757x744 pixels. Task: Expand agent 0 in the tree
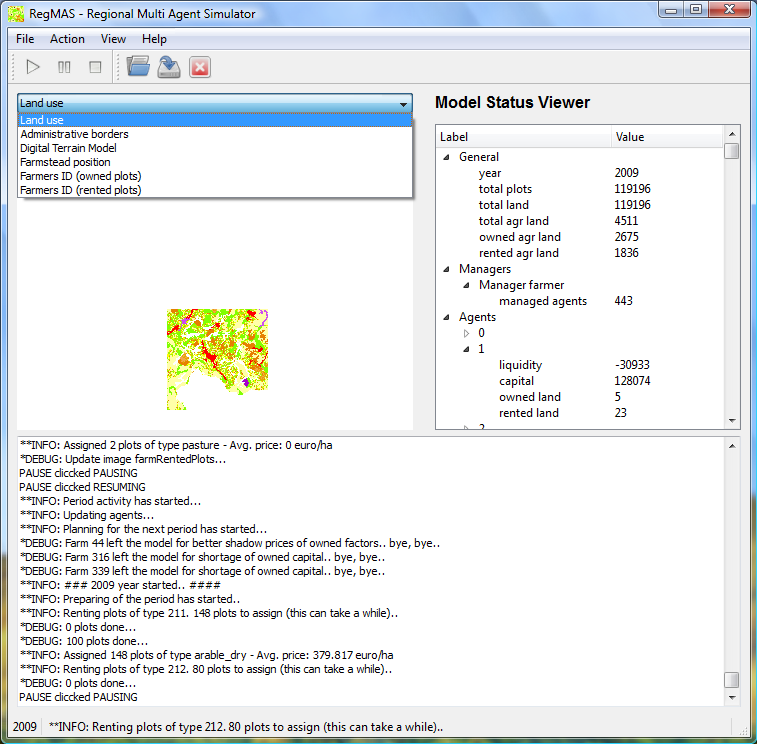tap(466, 333)
